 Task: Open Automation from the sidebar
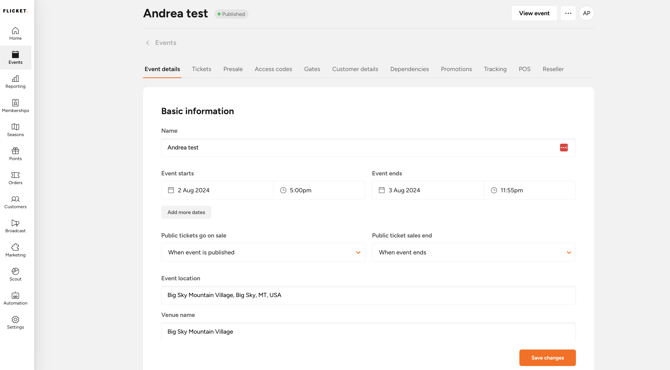coord(15,298)
